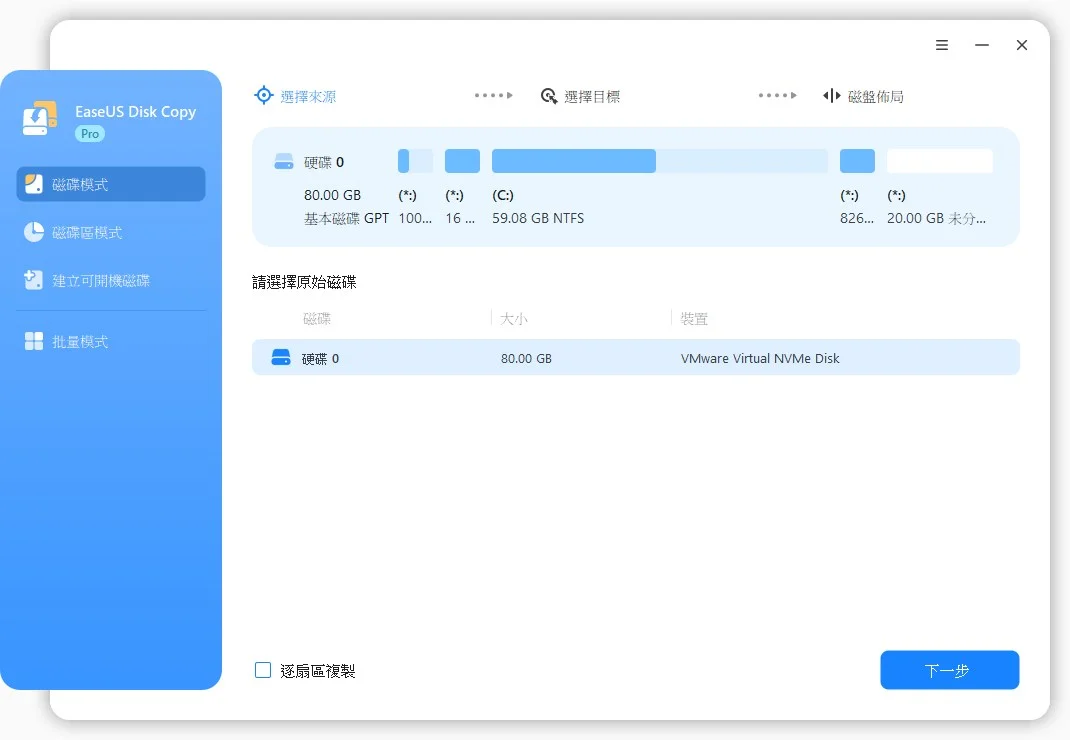Go to 選擇目標 step
The width and height of the screenshot is (1070, 740).
pos(592,97)
